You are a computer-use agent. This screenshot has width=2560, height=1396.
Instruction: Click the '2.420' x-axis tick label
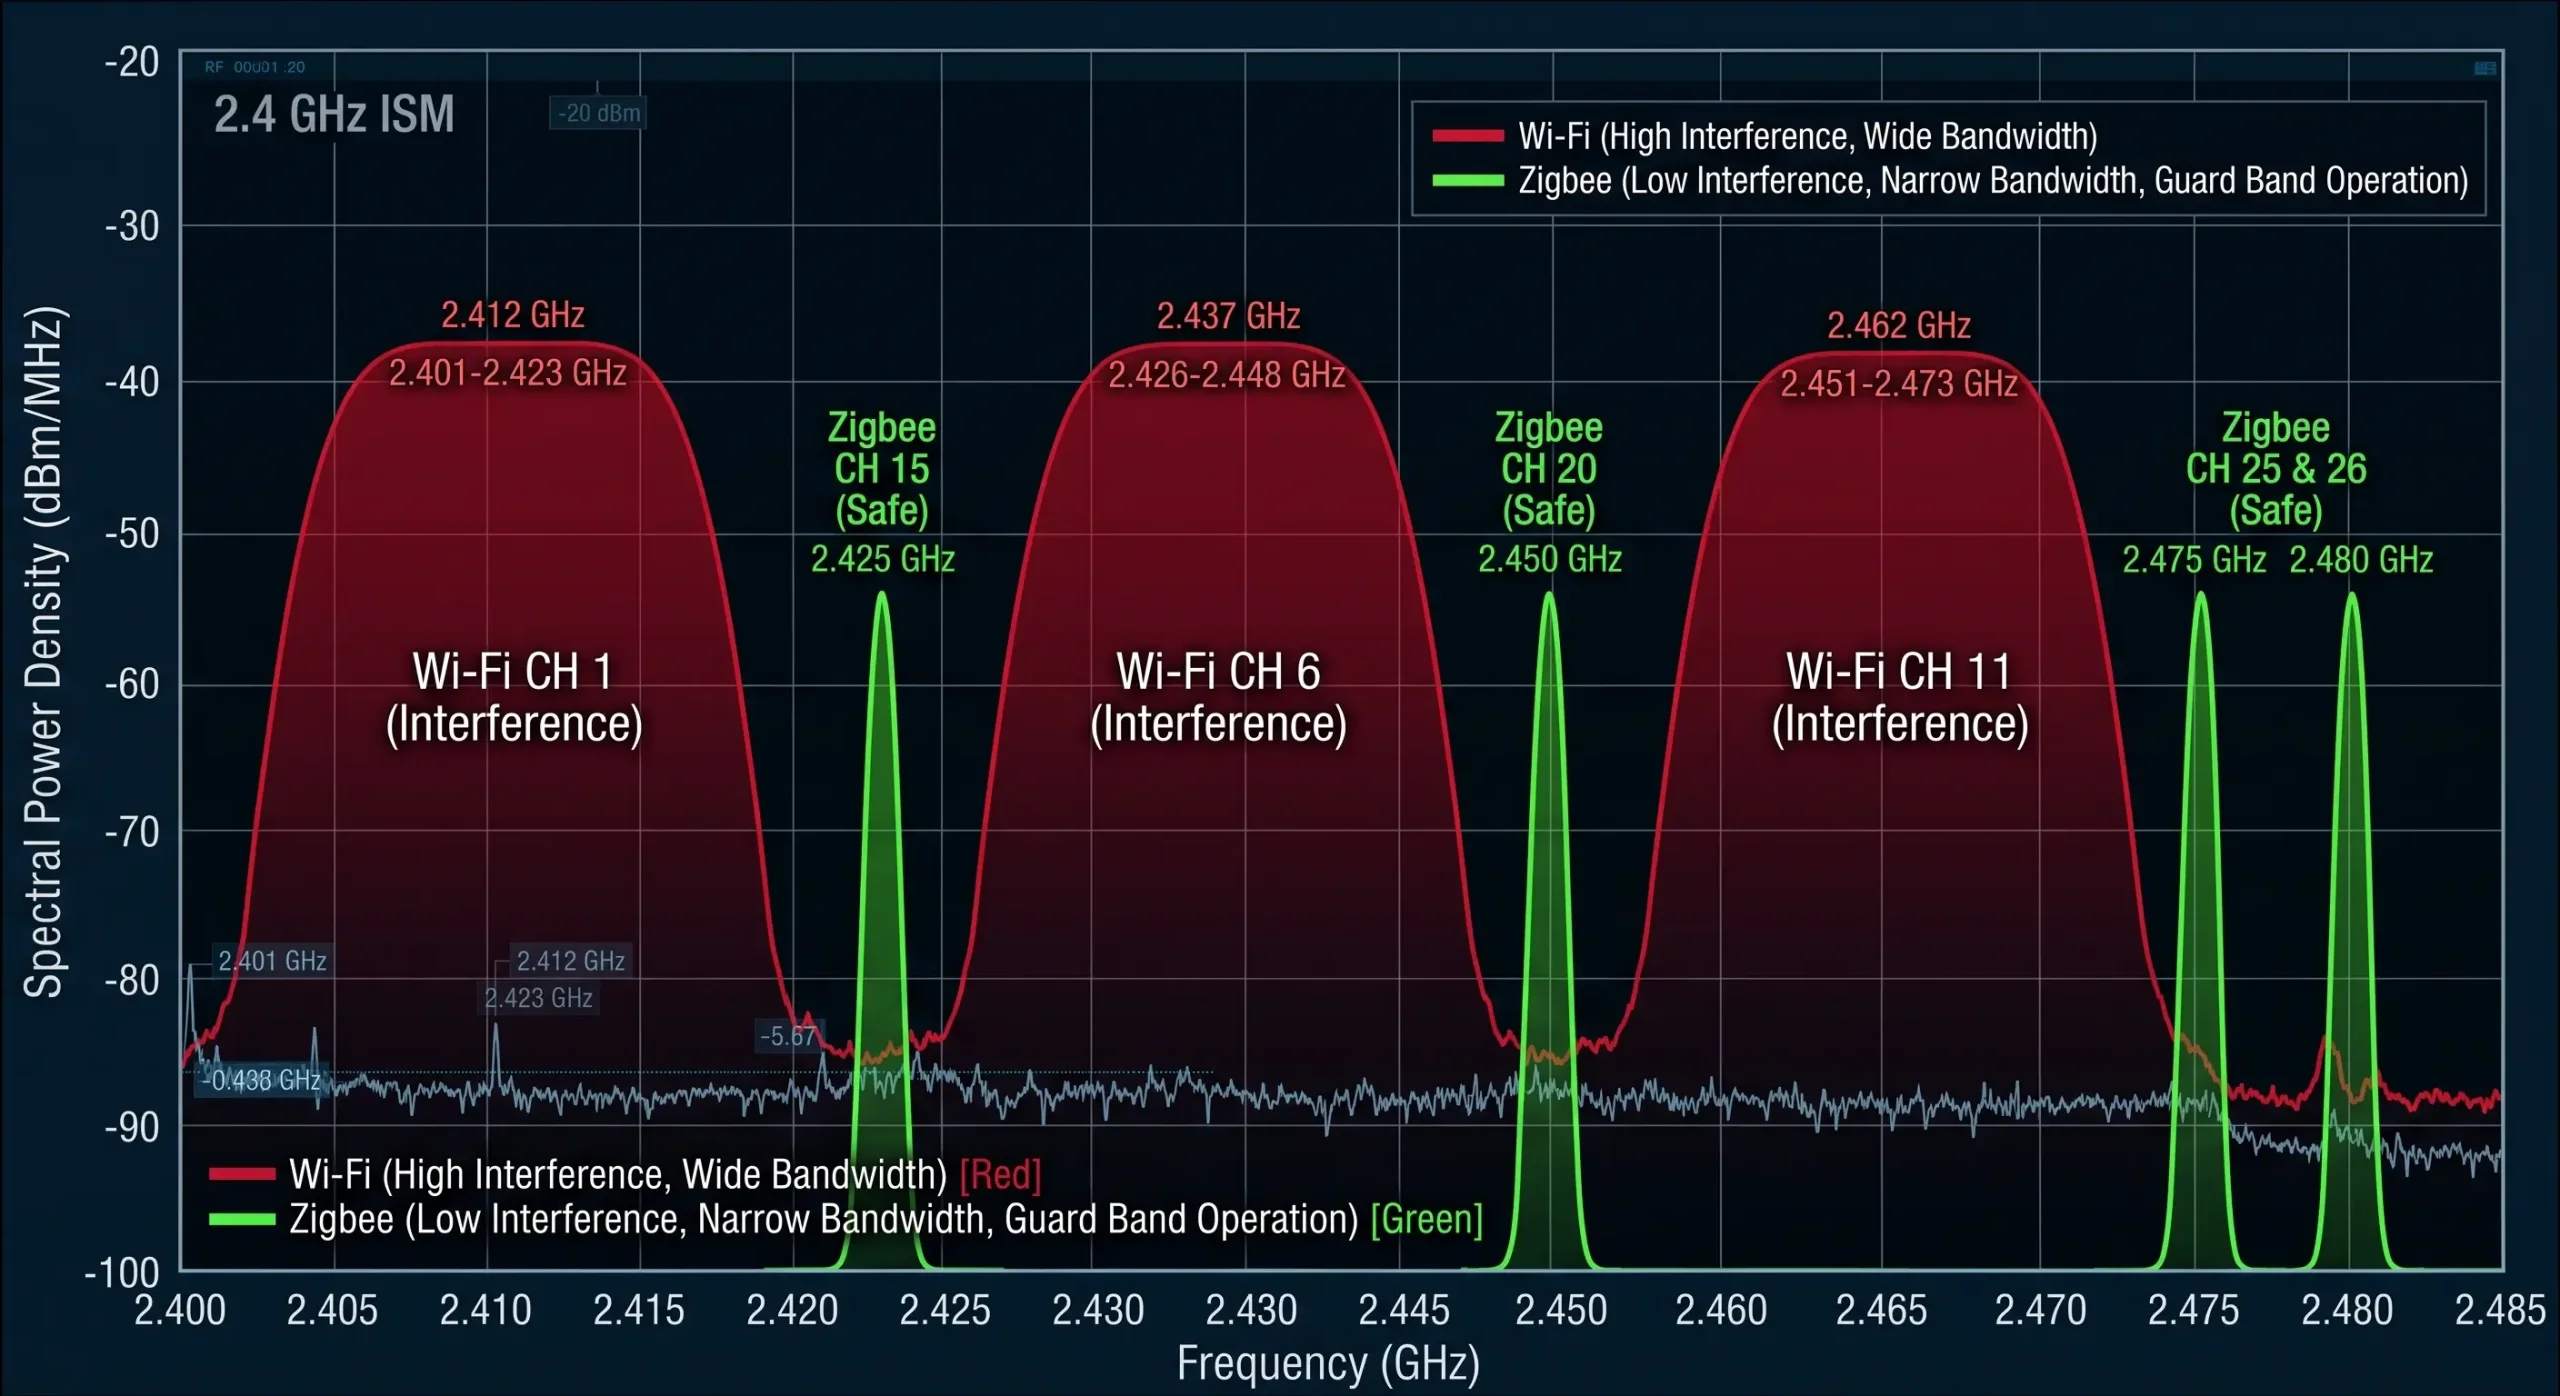coord(792,1310)
